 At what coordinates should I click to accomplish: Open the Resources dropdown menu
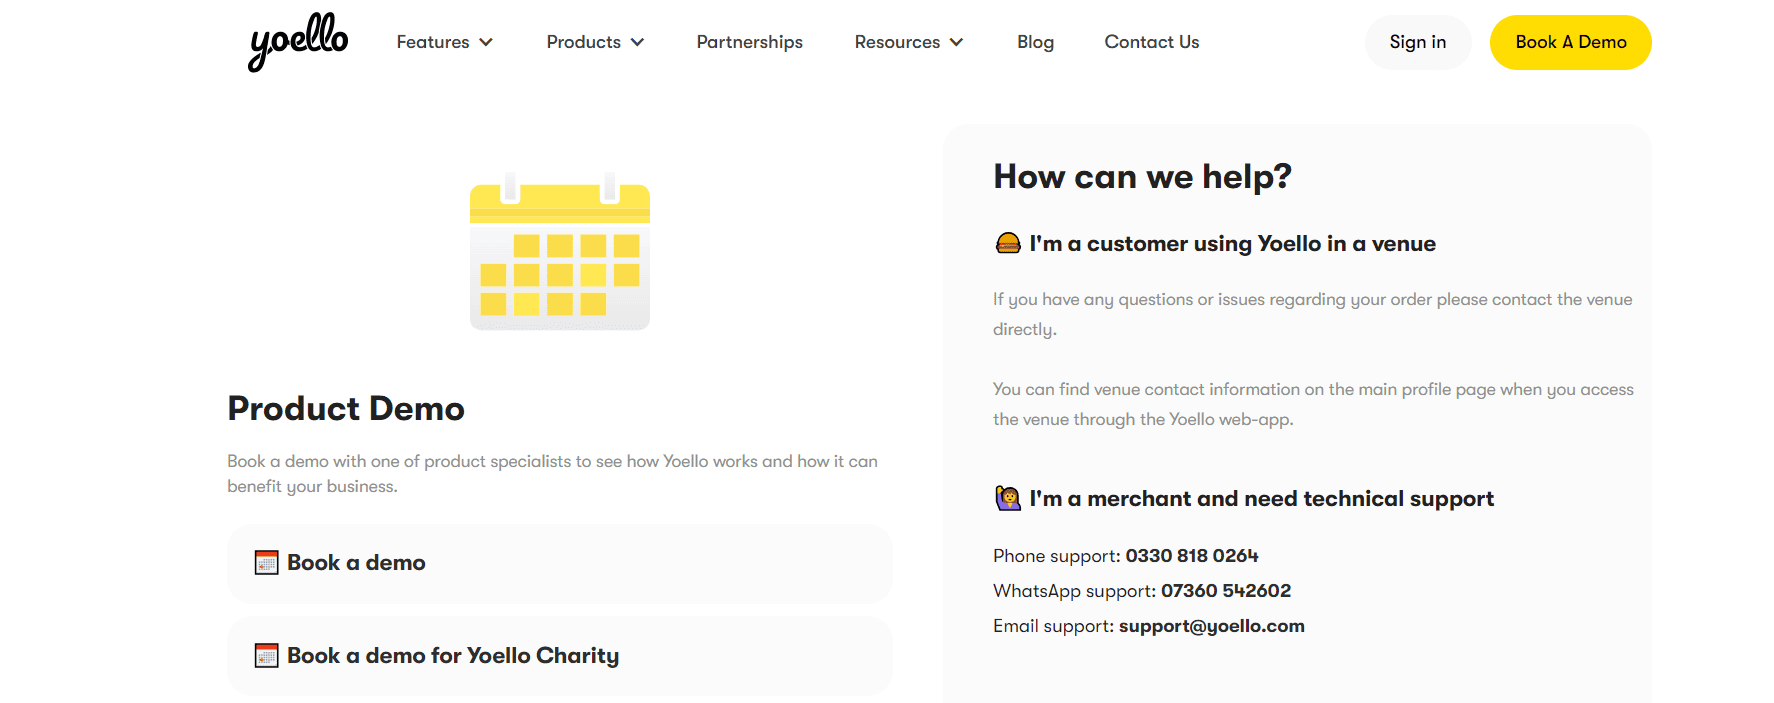pos(909,42)
